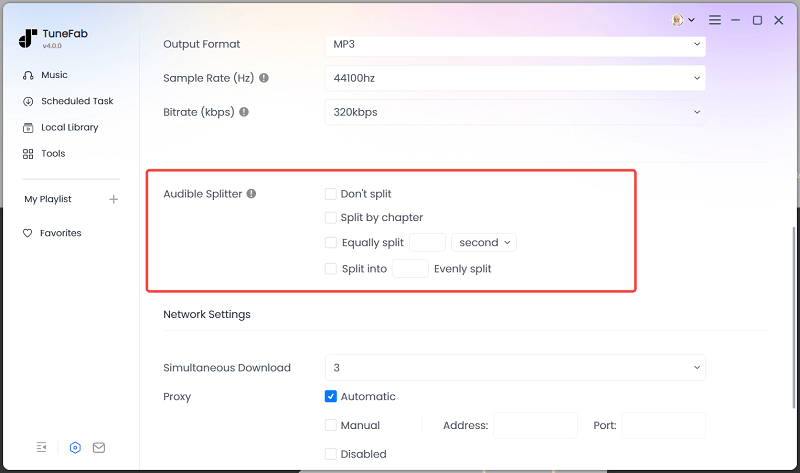
Task: Click the proxy Address input field
Action: [x=535, y=425]
